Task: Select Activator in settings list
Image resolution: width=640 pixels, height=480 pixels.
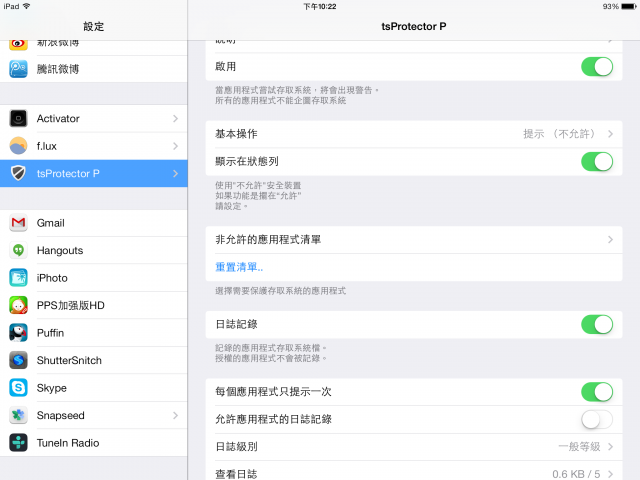Action: coord(94,118)
